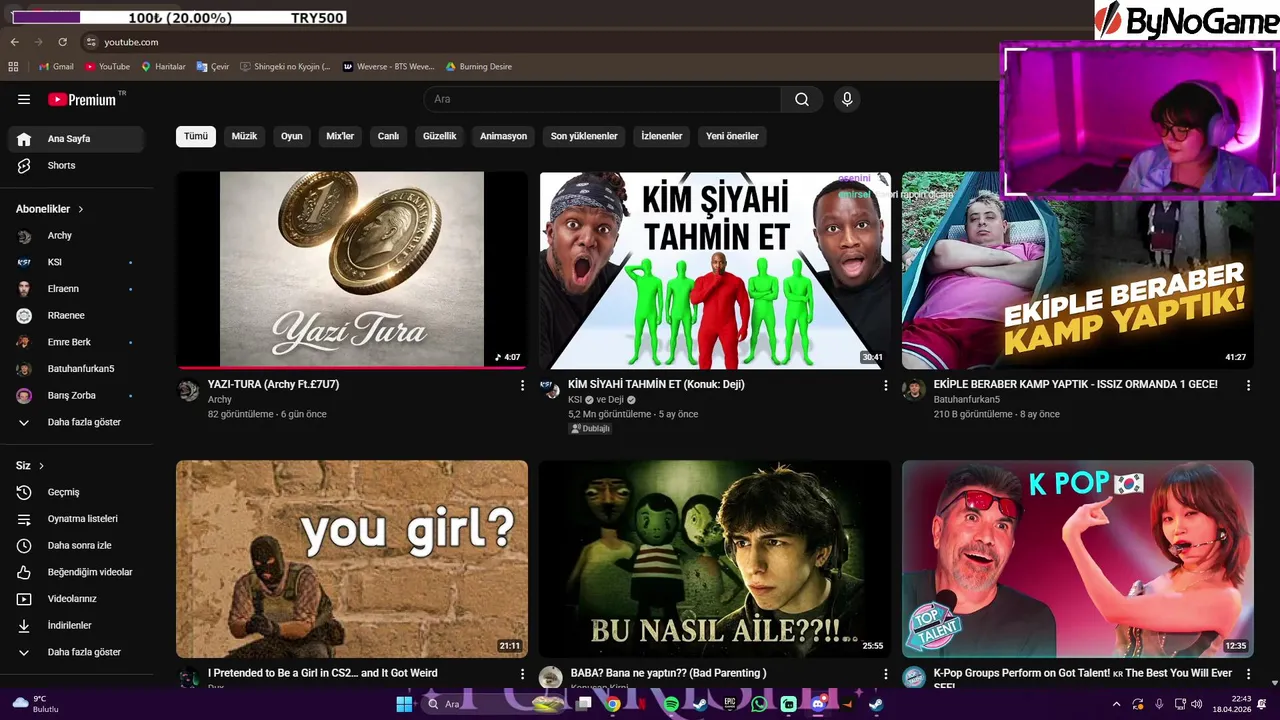Click the Dublajlı badge under KSI video
Screen dimensions: 1280x720
(590, 428)
